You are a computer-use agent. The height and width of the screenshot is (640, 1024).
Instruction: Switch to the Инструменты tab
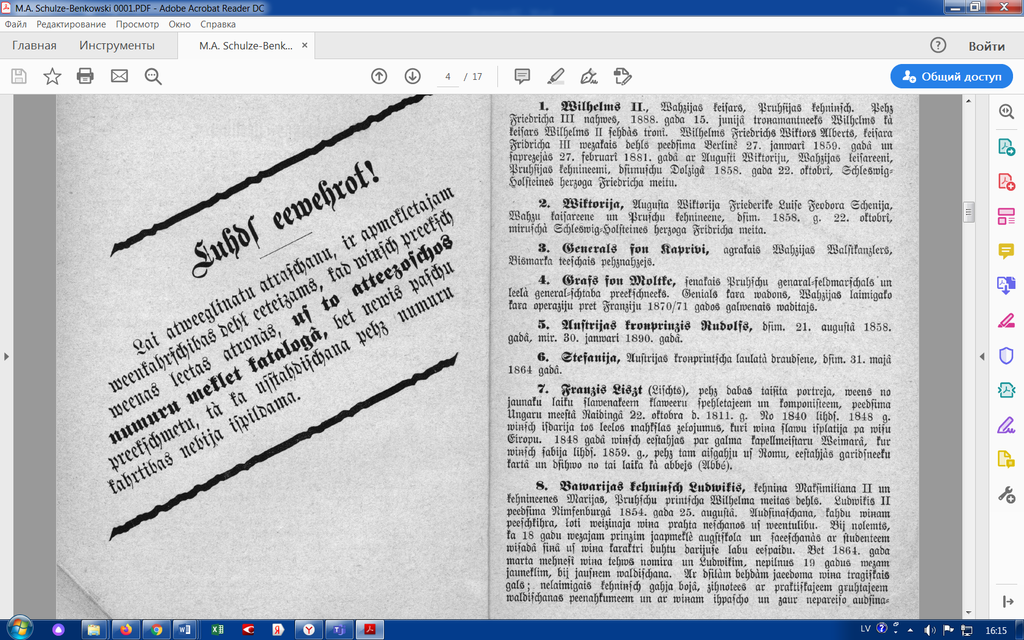[x=117, y=46]
